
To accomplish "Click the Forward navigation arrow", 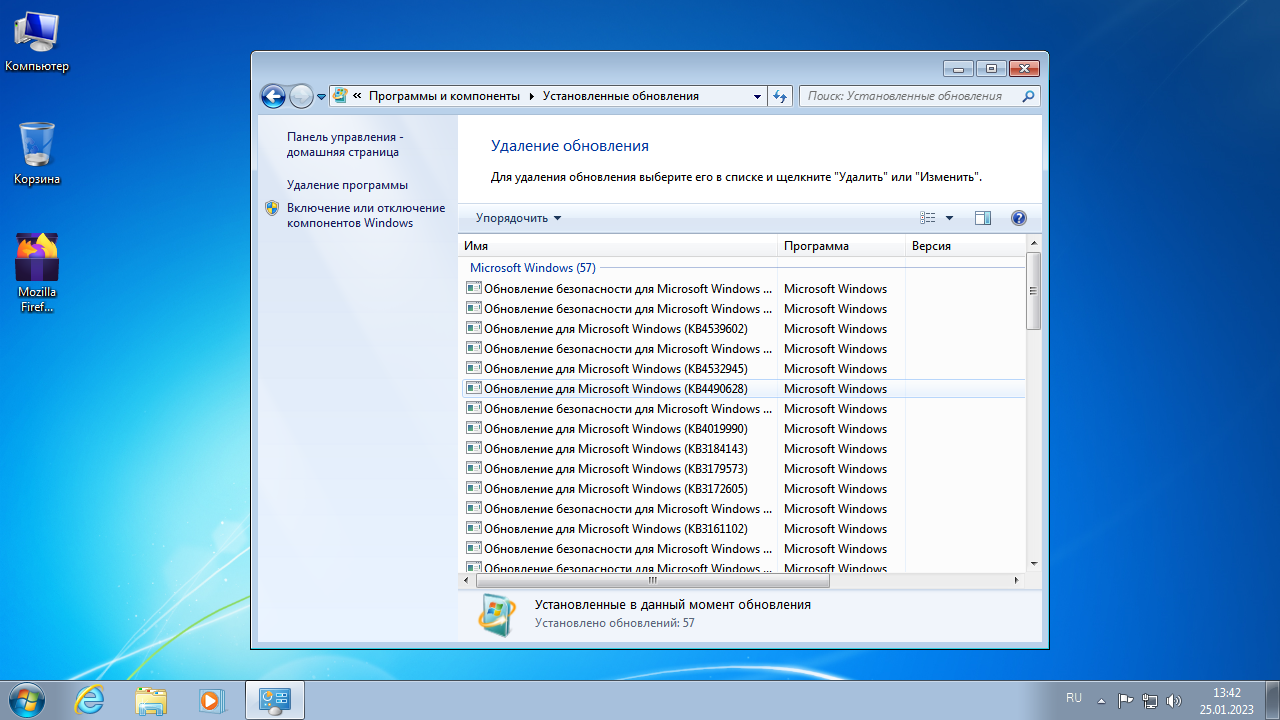I will [301, 96].
